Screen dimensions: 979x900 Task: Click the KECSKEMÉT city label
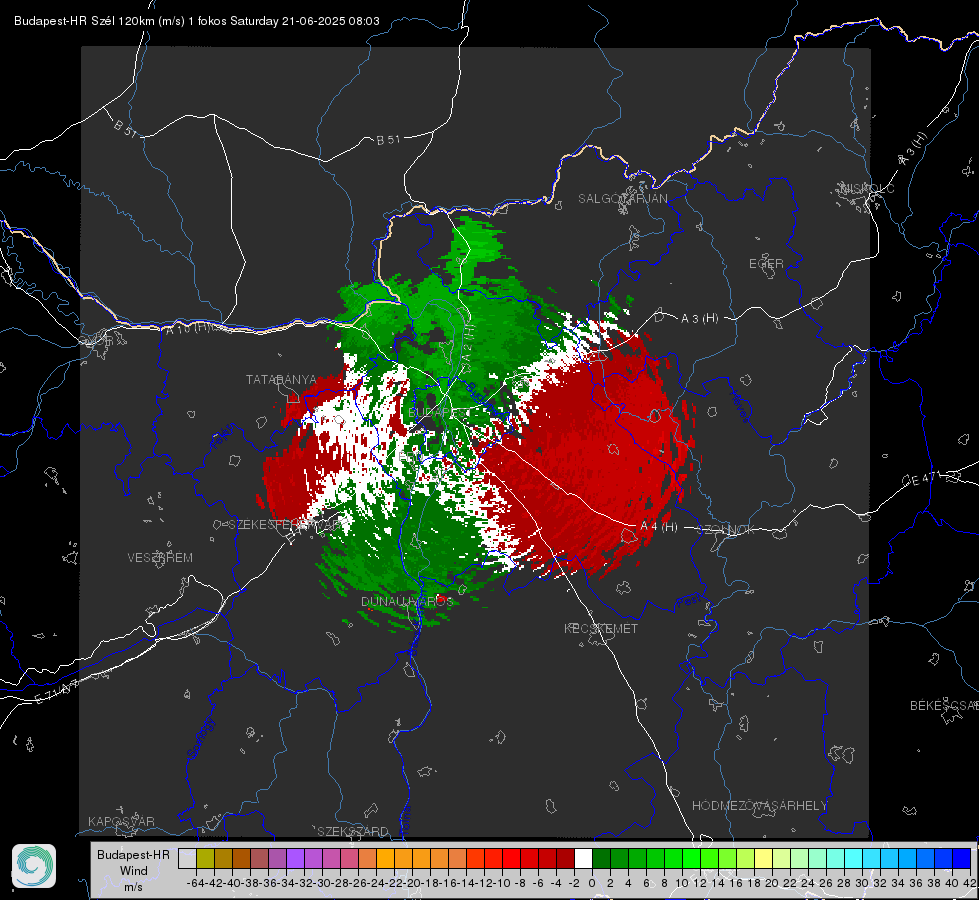point(601,629)
